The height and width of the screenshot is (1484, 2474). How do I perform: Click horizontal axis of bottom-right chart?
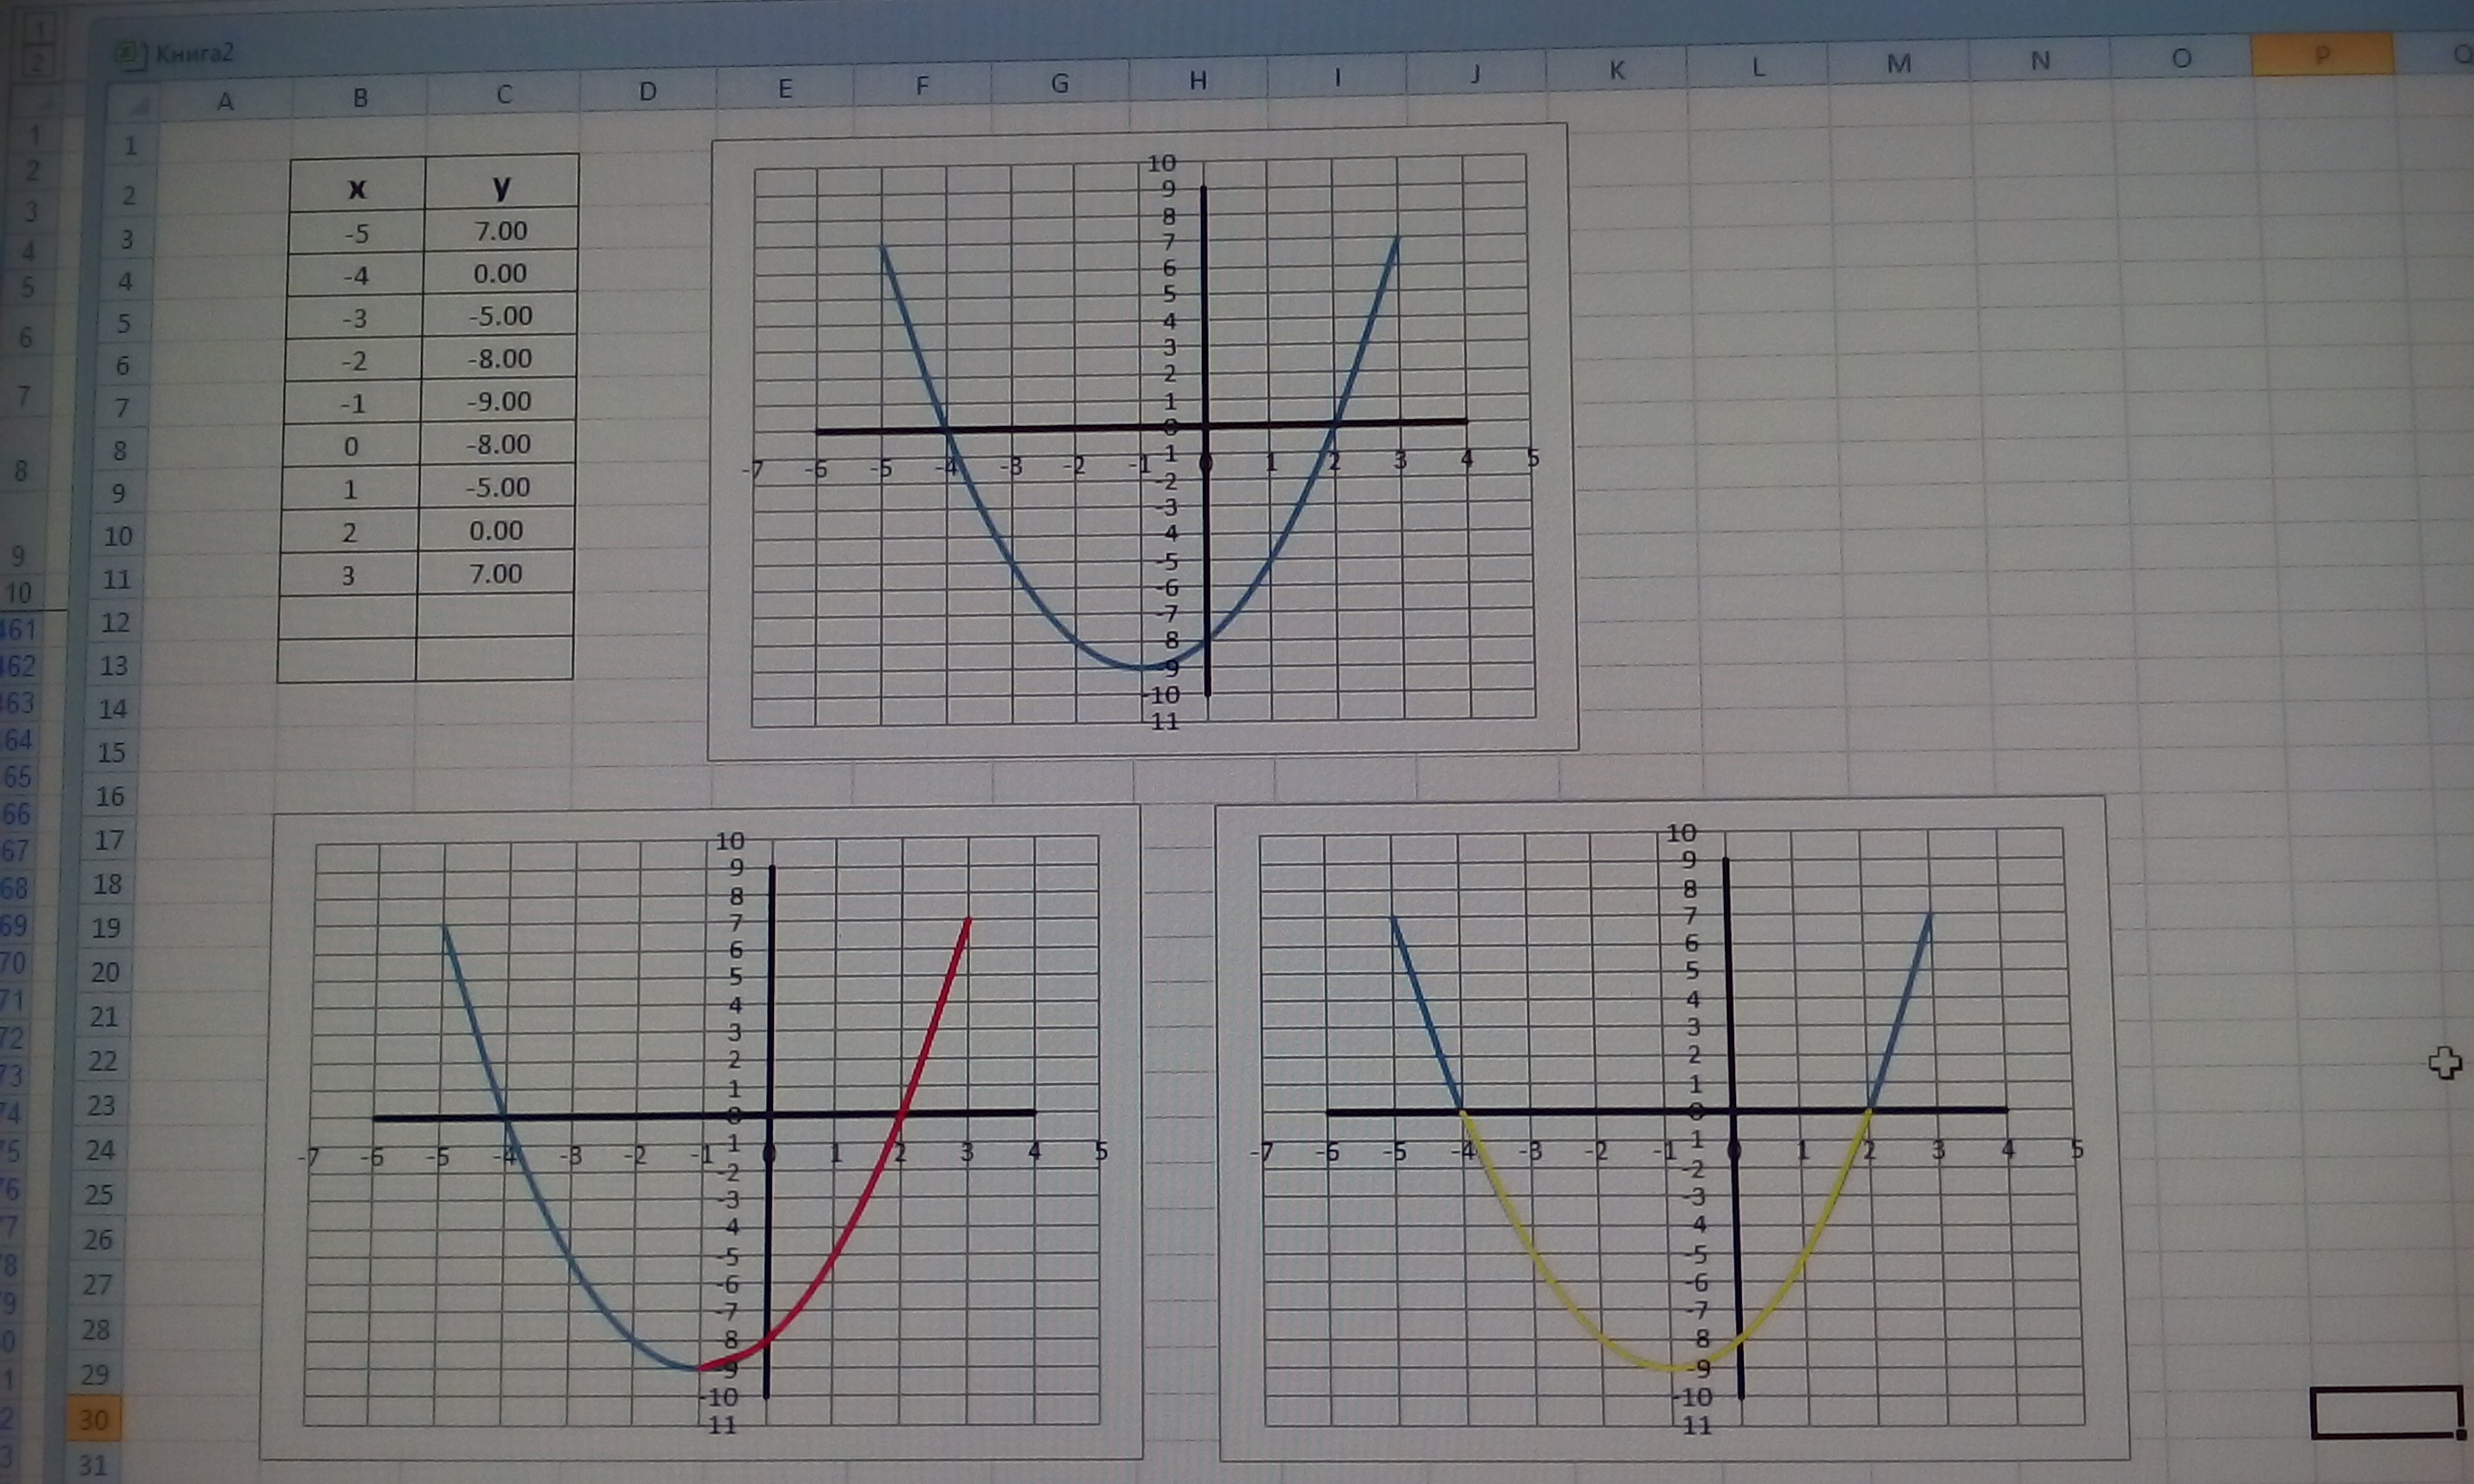(x=1600, y=1111)
